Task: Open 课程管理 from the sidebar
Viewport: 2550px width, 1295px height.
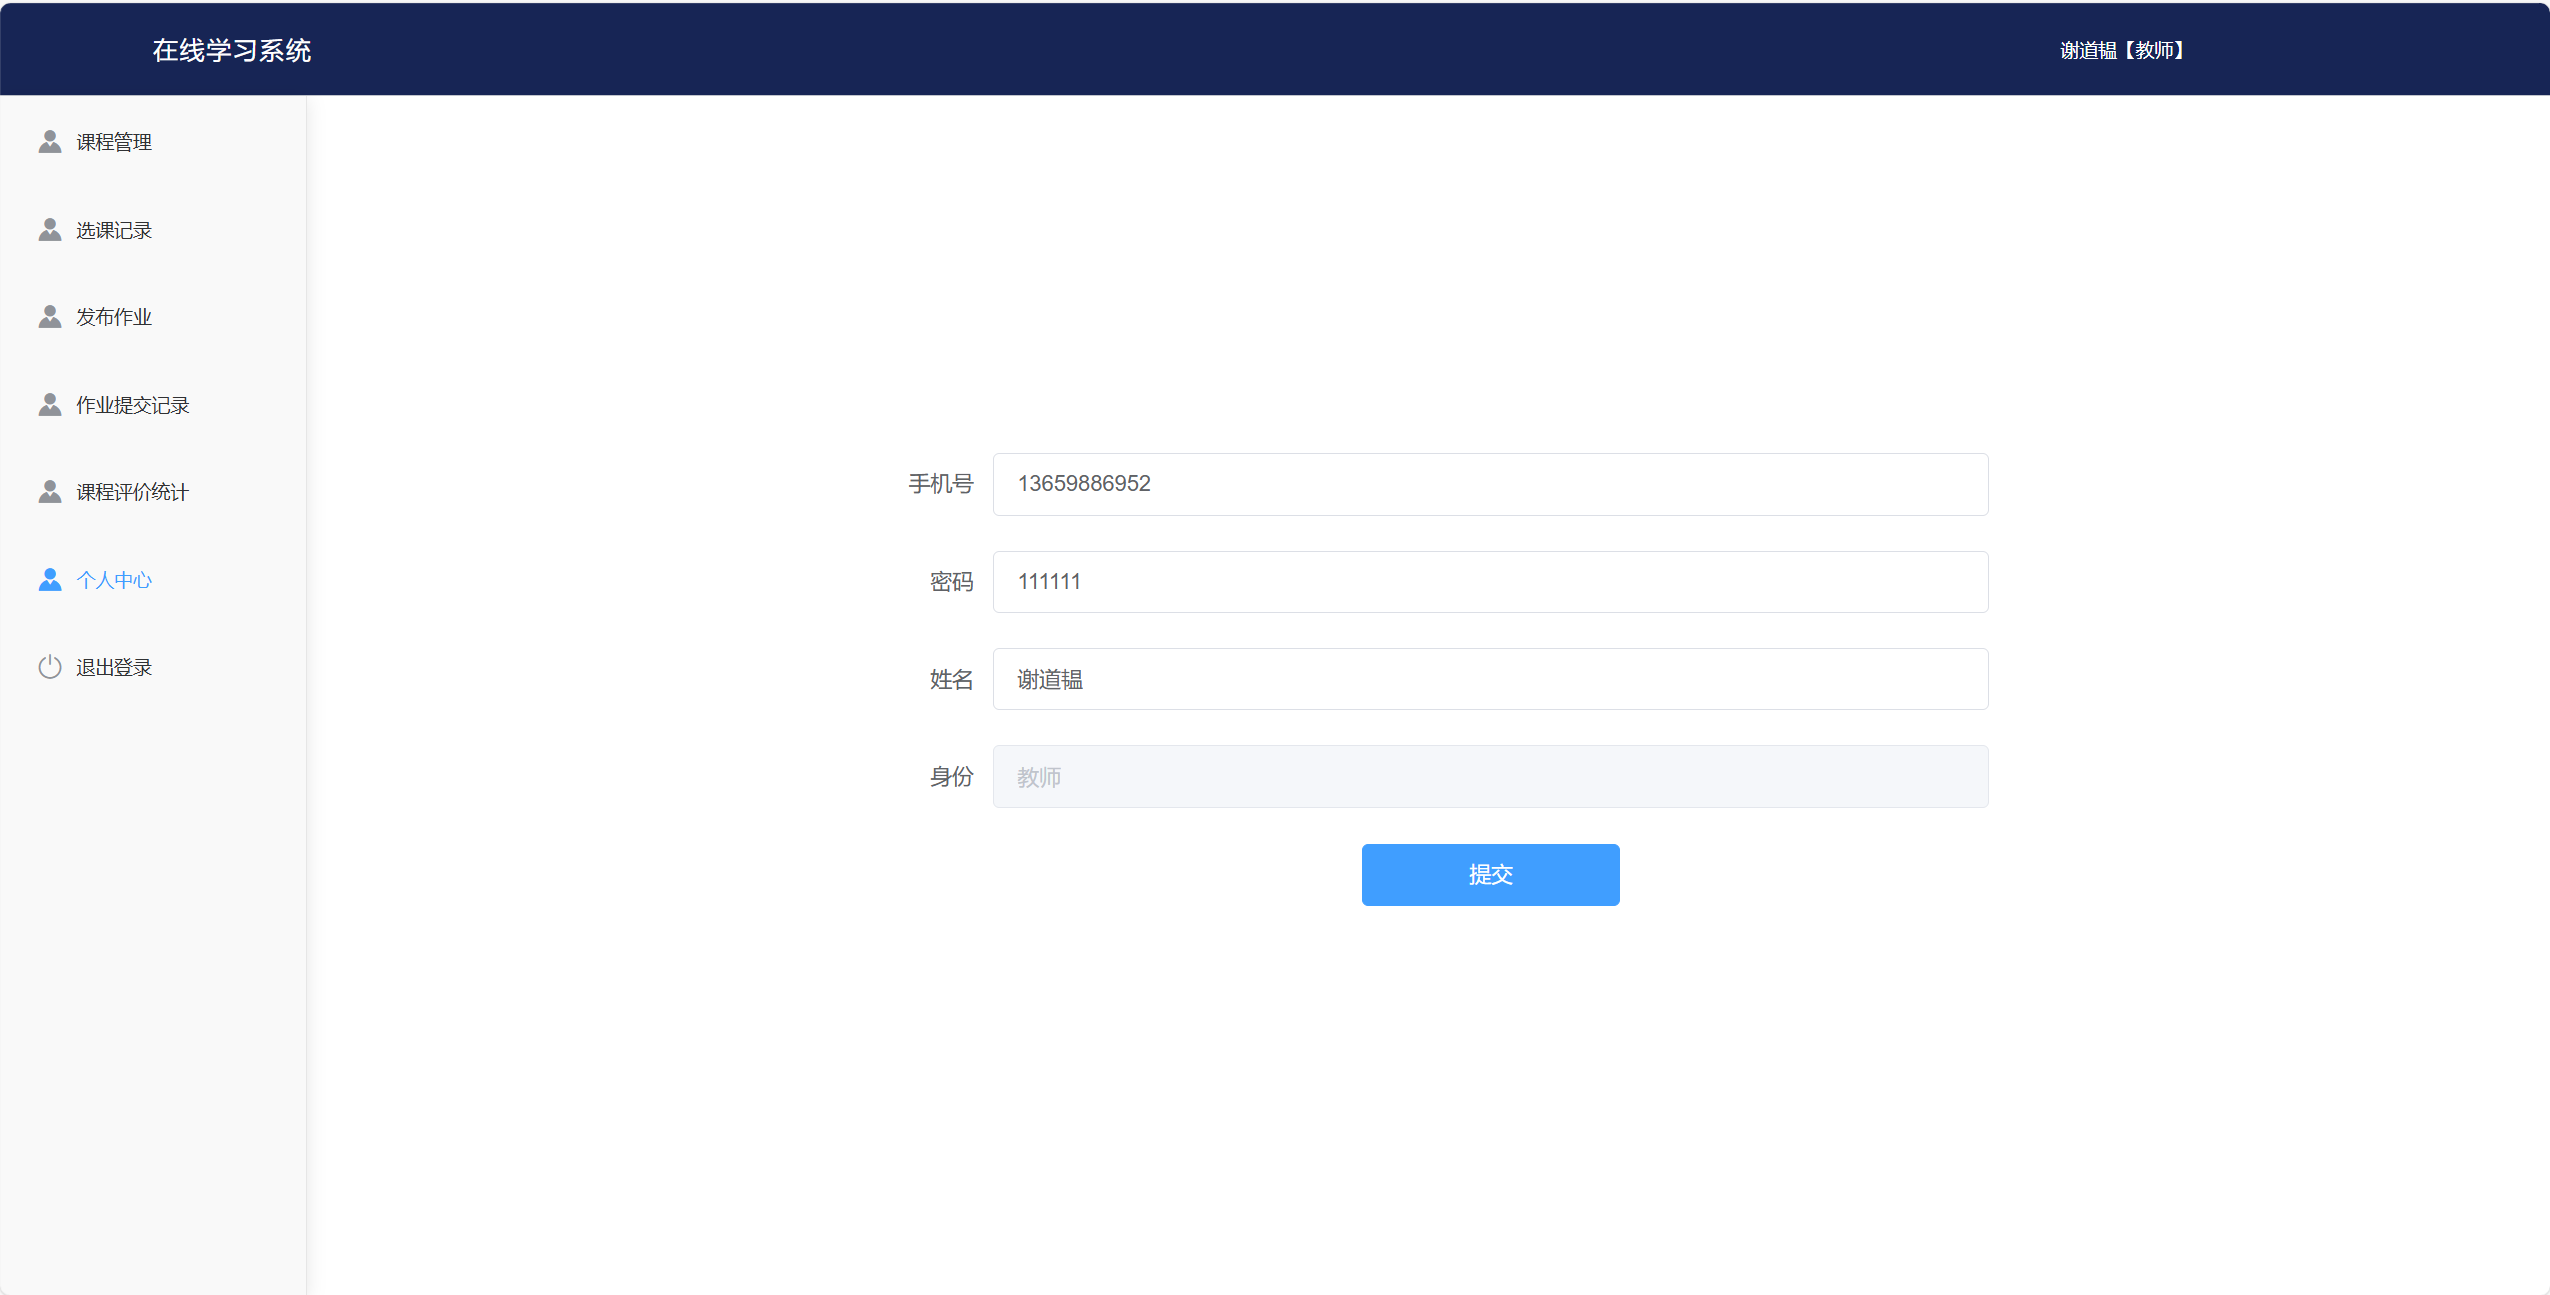Action: tap(113, 141)
